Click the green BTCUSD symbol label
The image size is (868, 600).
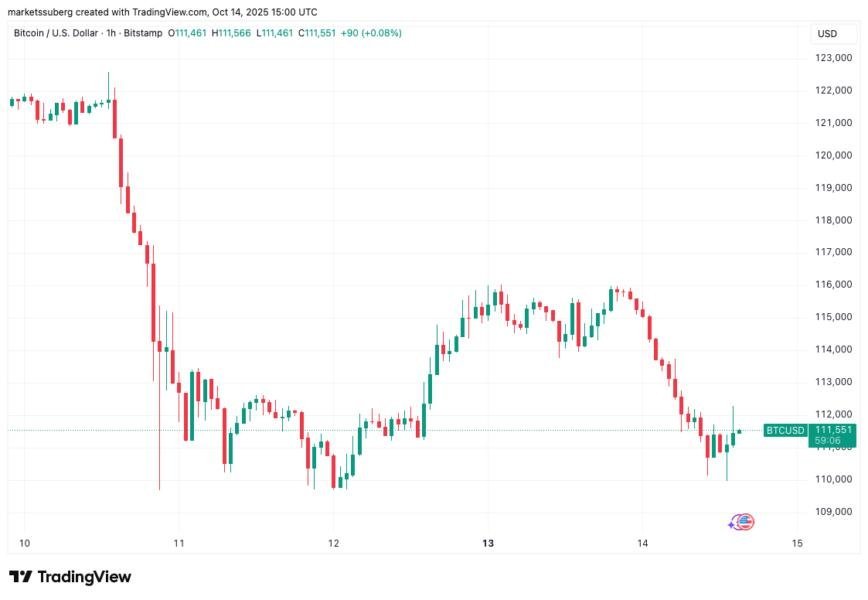tap(784, 430)
